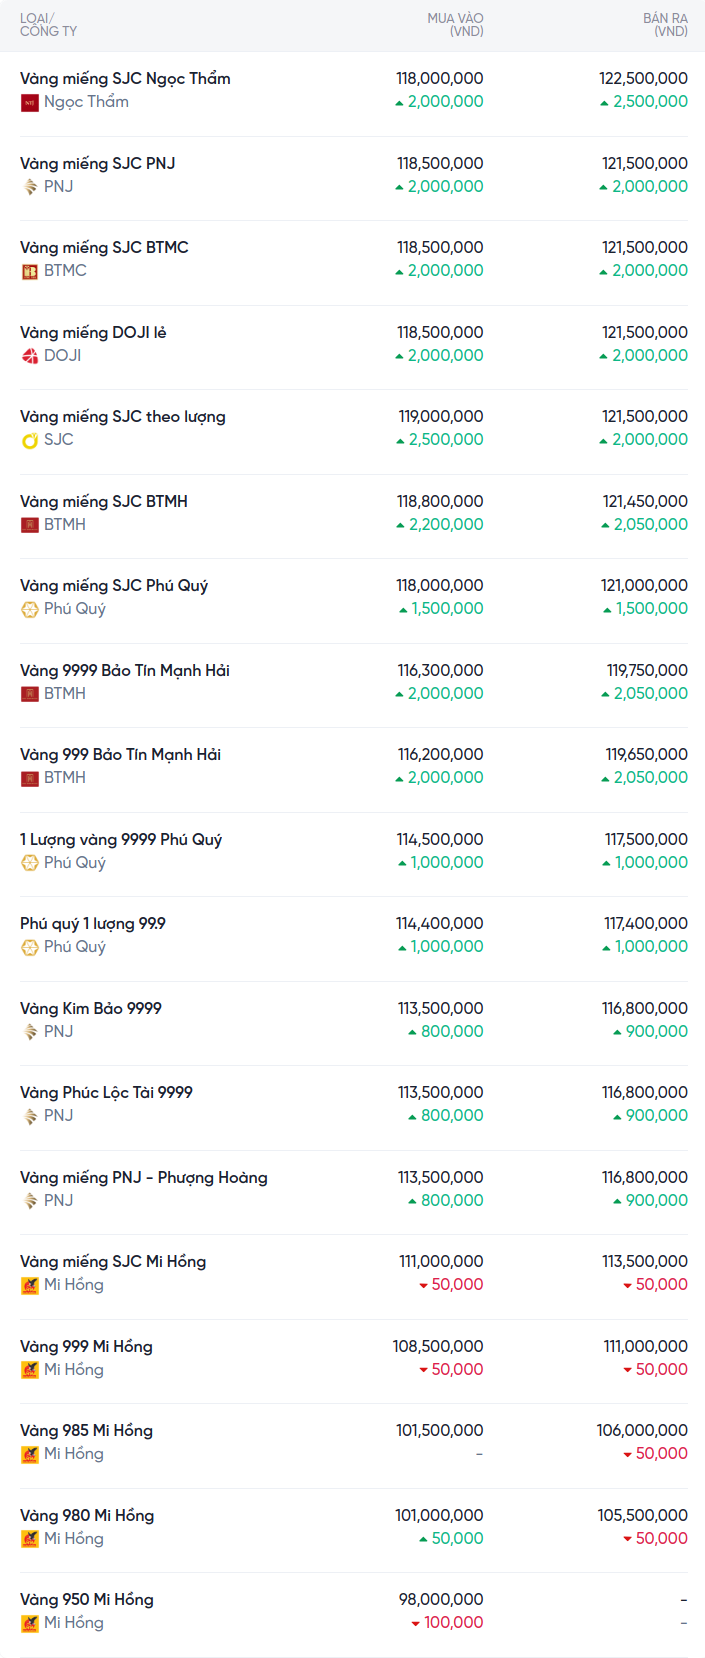Click the BÁN RA column header
Screen dimensions: 705x1658
point(665,25)
